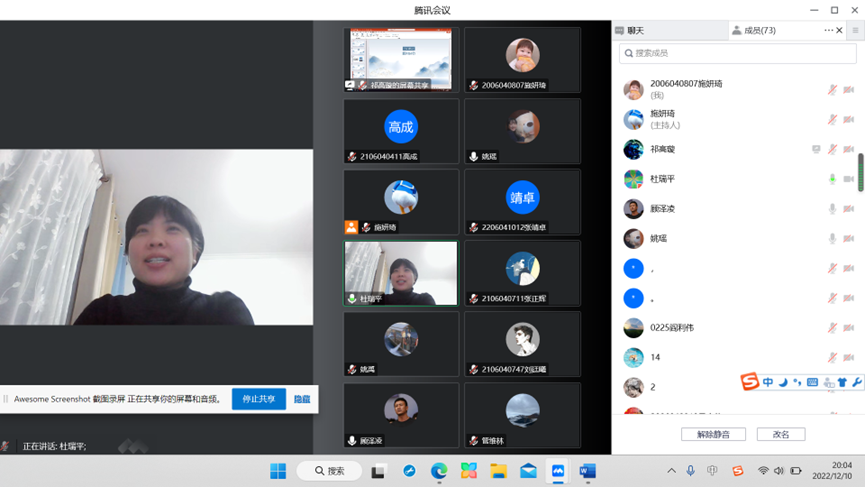Viewport: 865px width, 487px height.
Task: Toggle 杜瑞平's camera icon in member list
Action: coord(849,179)
